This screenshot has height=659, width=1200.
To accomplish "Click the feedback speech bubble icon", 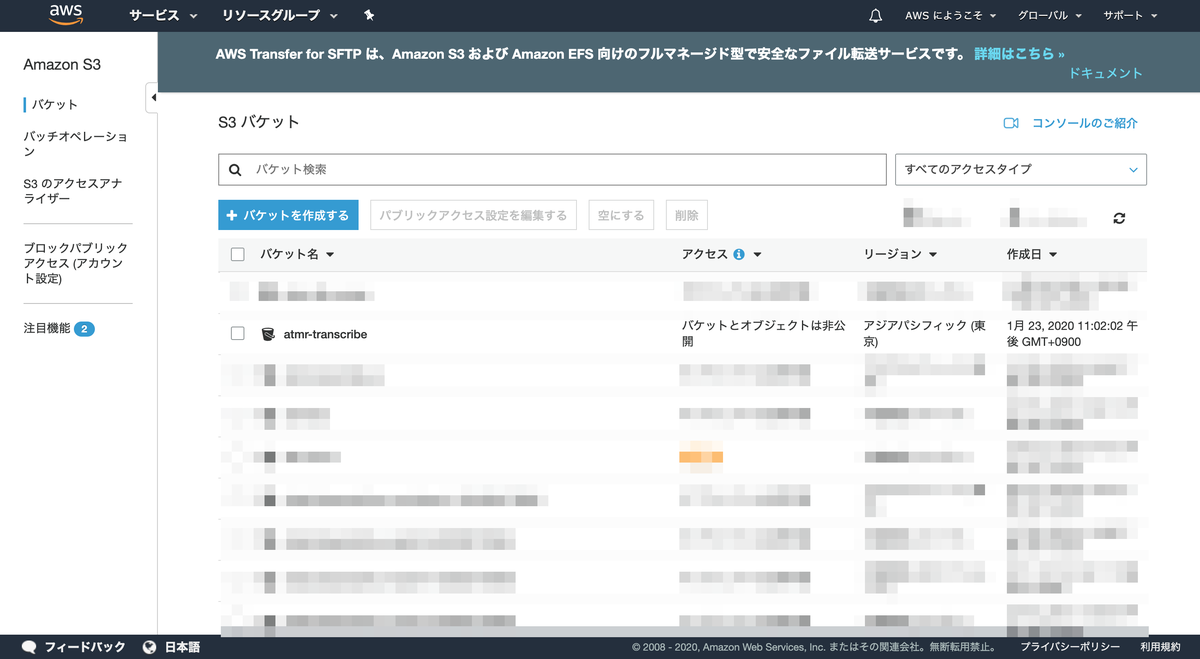I will coord(30,647).
